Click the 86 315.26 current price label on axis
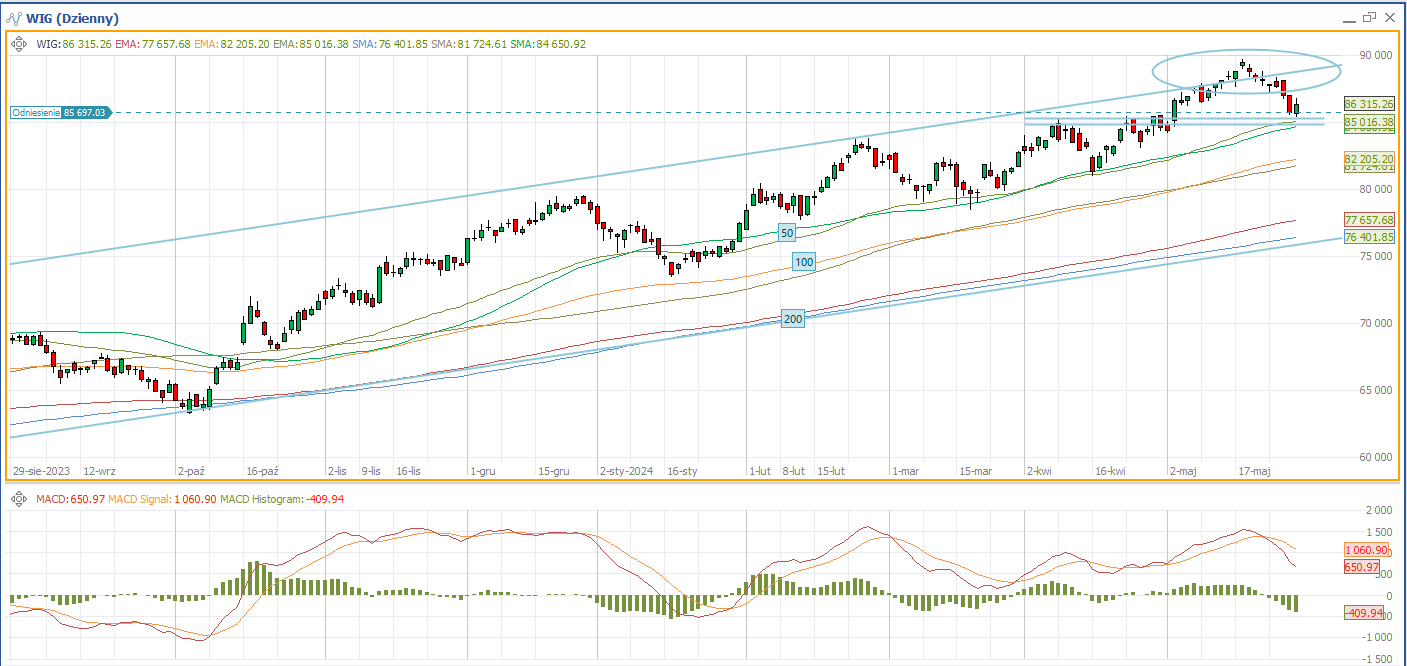Viewport: 1407px width, 666px height. (1369, 104)
